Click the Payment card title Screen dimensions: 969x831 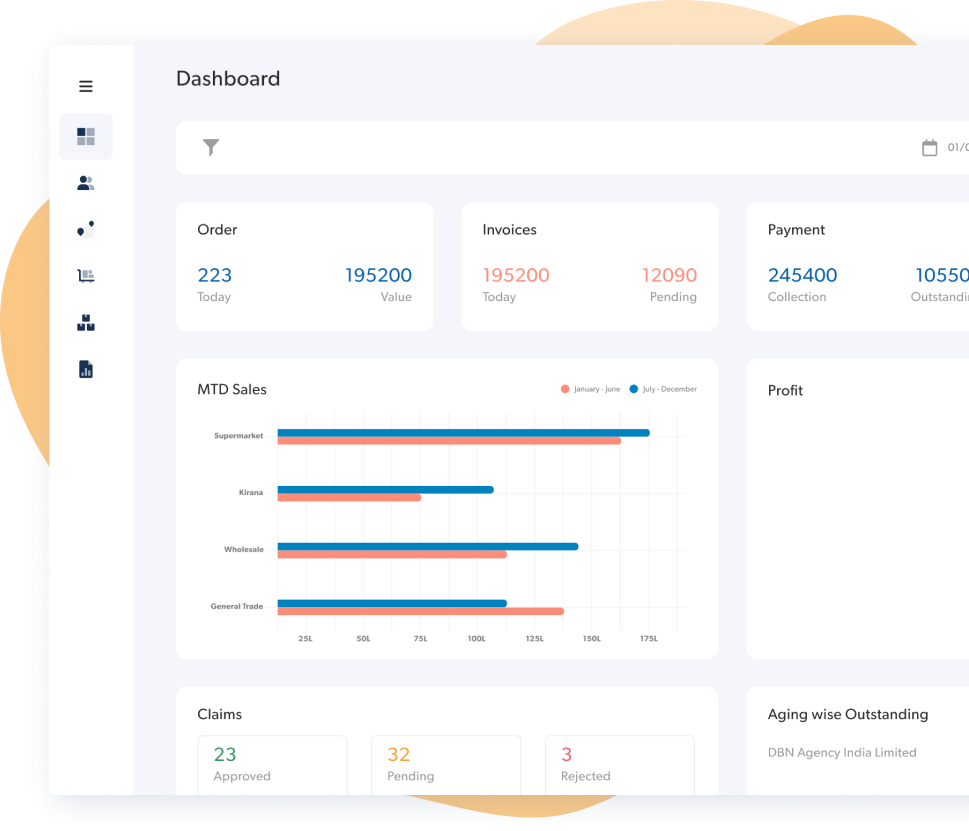[x=796, y=230]
